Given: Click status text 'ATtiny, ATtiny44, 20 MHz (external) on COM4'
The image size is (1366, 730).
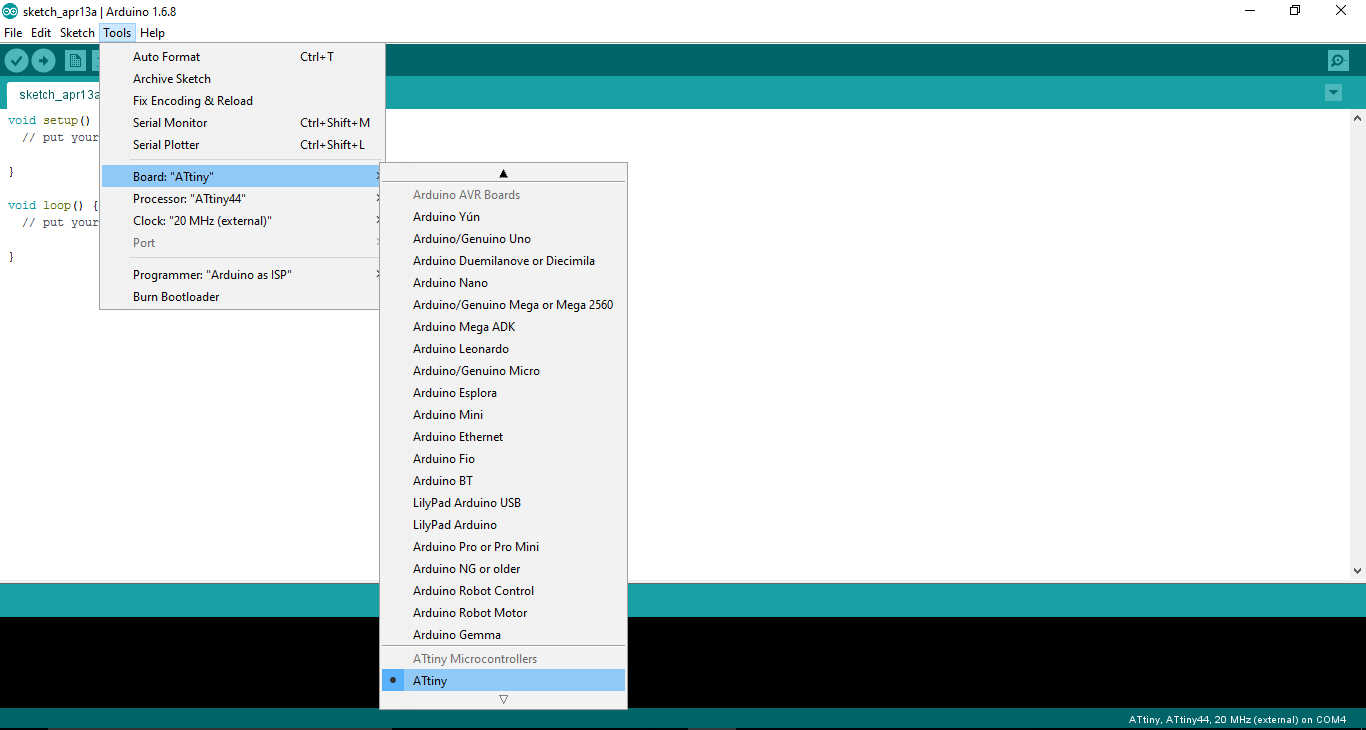Looking at the screenshot, I should (1238, 720).
